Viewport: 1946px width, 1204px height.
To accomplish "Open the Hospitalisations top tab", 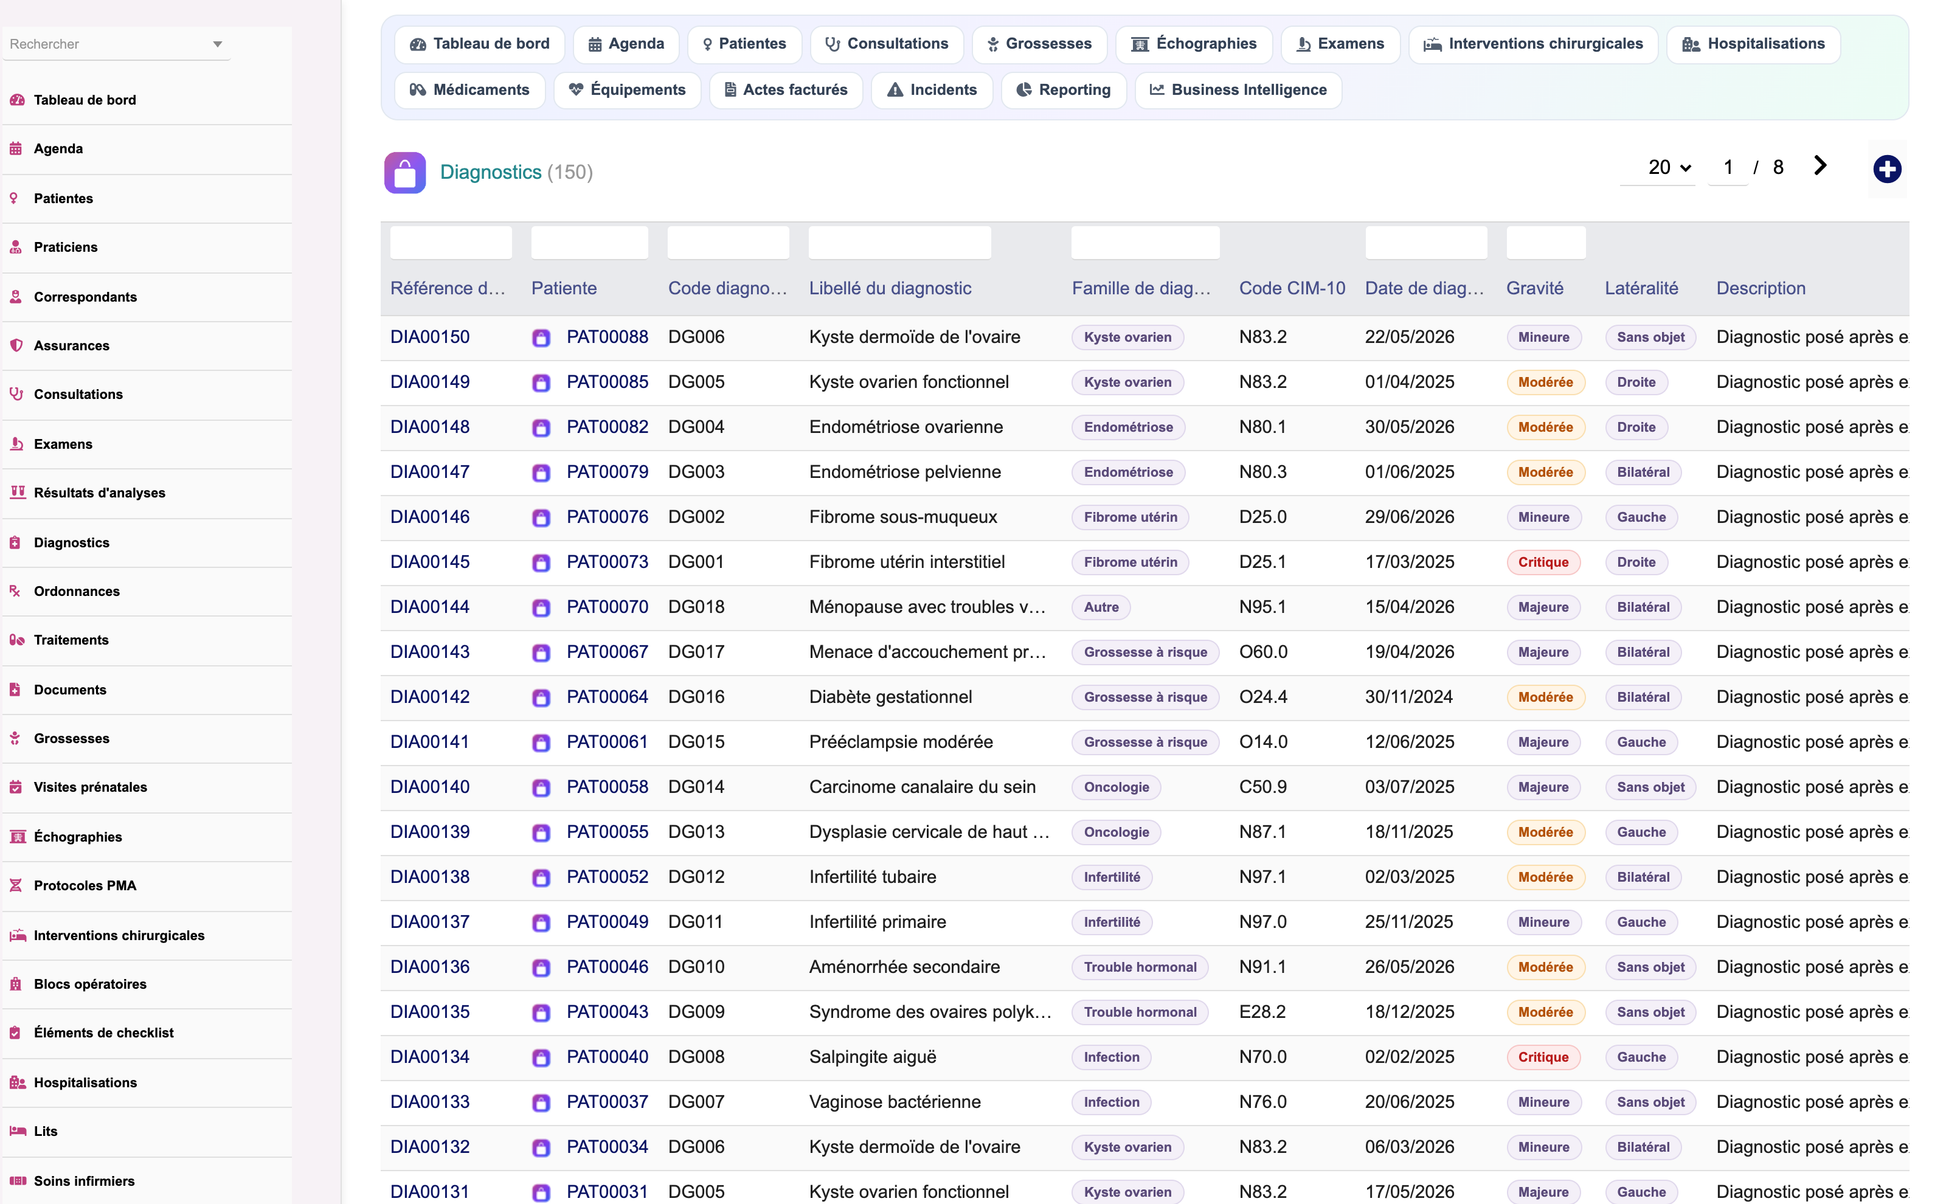I will [x=1754, y=44].
